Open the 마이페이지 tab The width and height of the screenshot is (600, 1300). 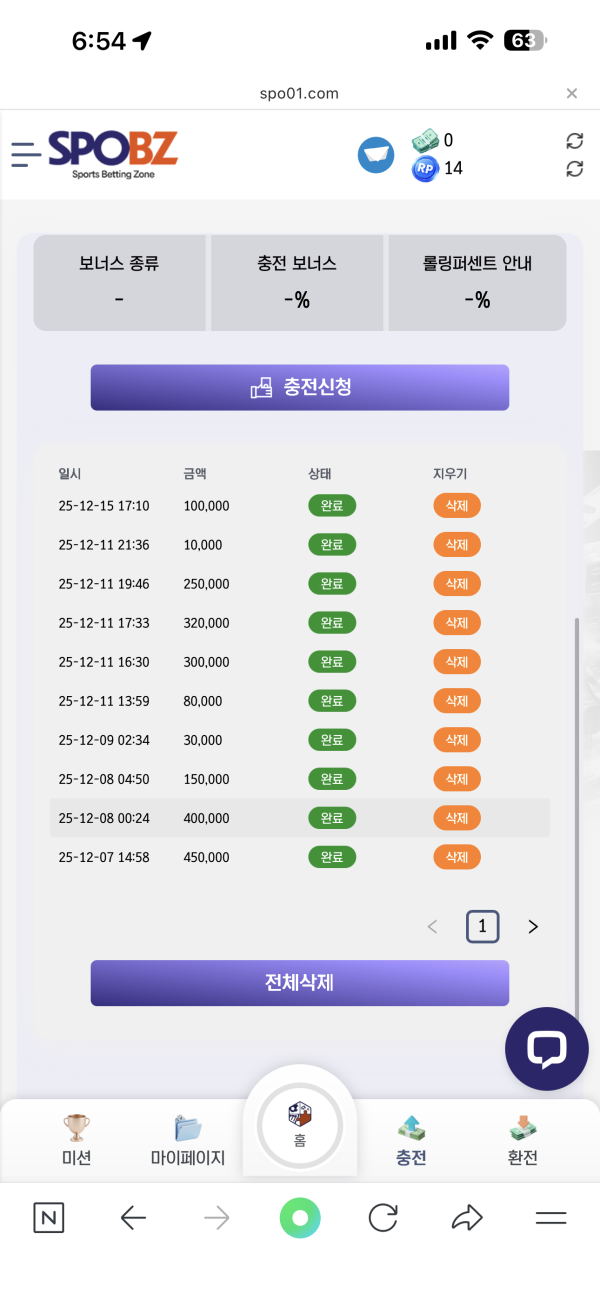point(188,1140)
